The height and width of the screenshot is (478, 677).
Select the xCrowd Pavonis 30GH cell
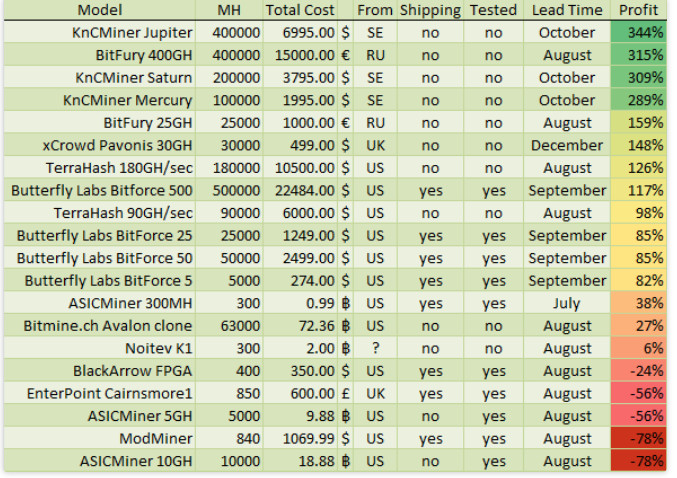pos(100,146)
